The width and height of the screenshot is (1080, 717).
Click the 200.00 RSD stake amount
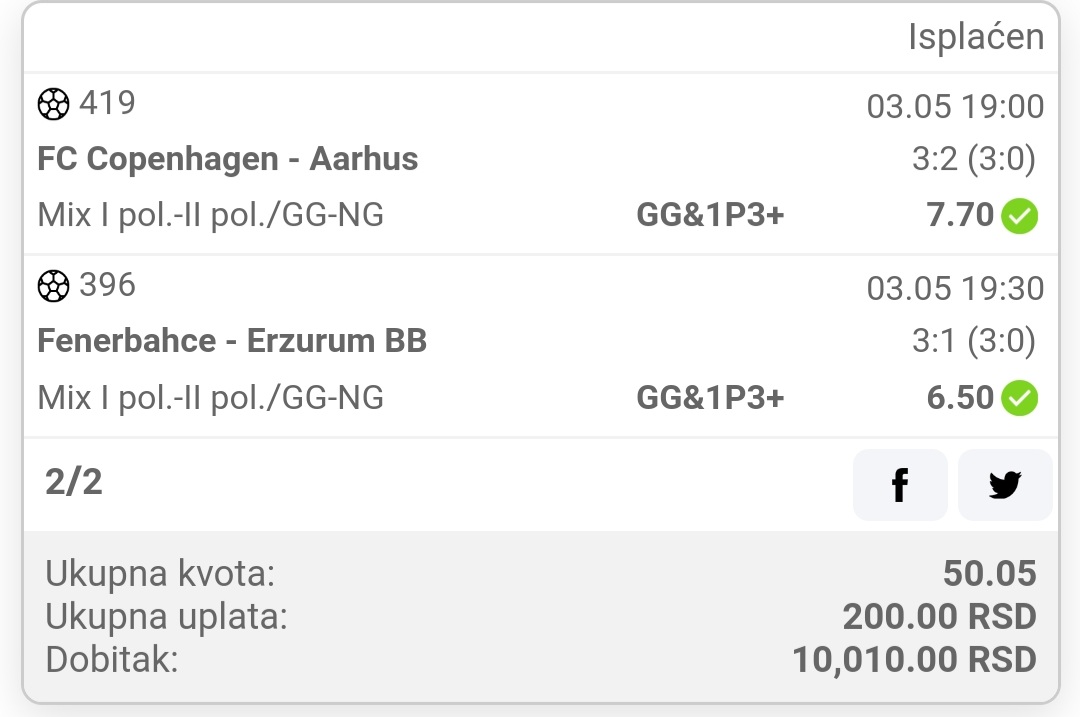939,617
